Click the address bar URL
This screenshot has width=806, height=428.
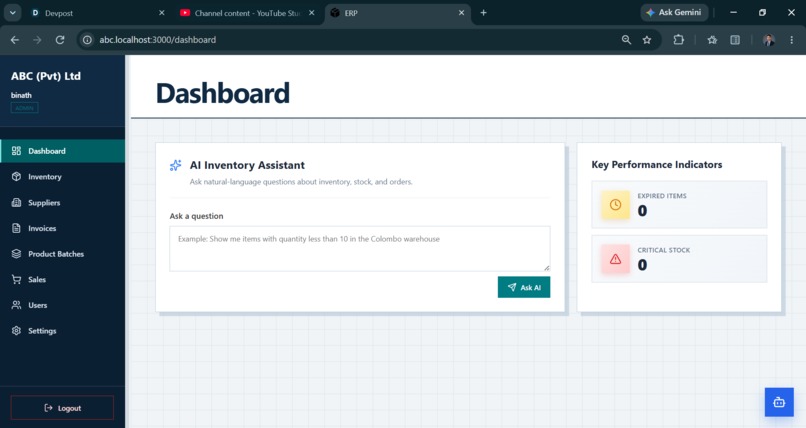pos(158,40)
